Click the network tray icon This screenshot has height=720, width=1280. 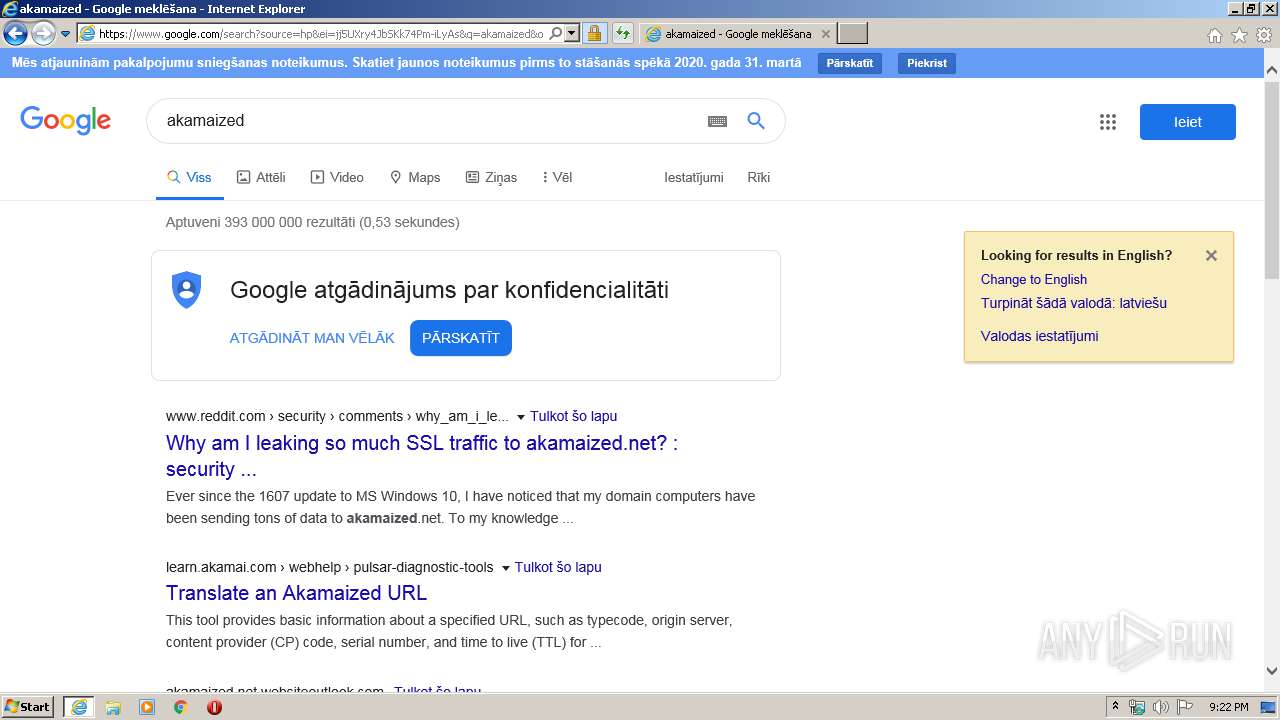click(x=1137, y=707)
